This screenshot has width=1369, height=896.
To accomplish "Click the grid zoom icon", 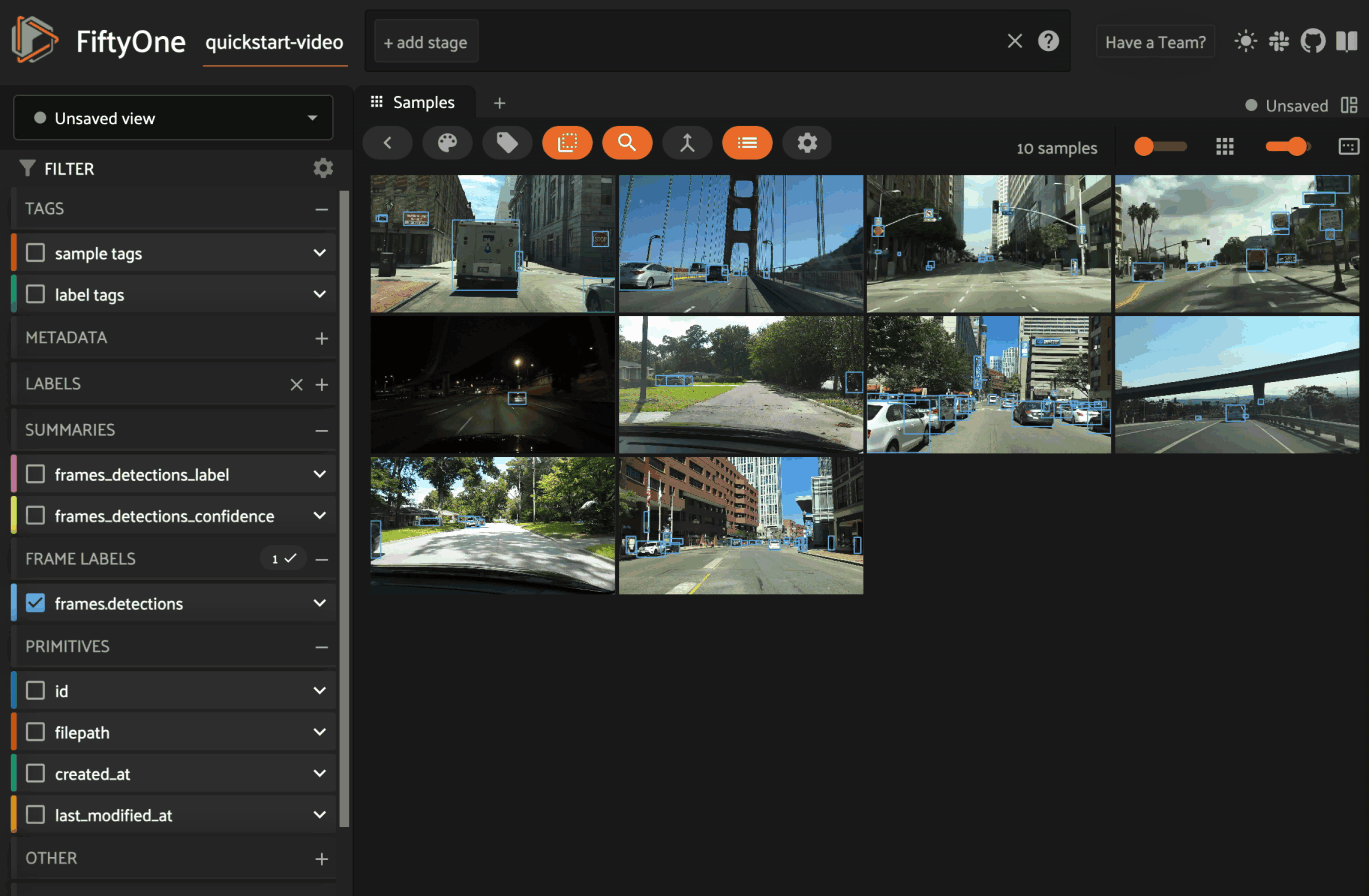I will 1225,147.
